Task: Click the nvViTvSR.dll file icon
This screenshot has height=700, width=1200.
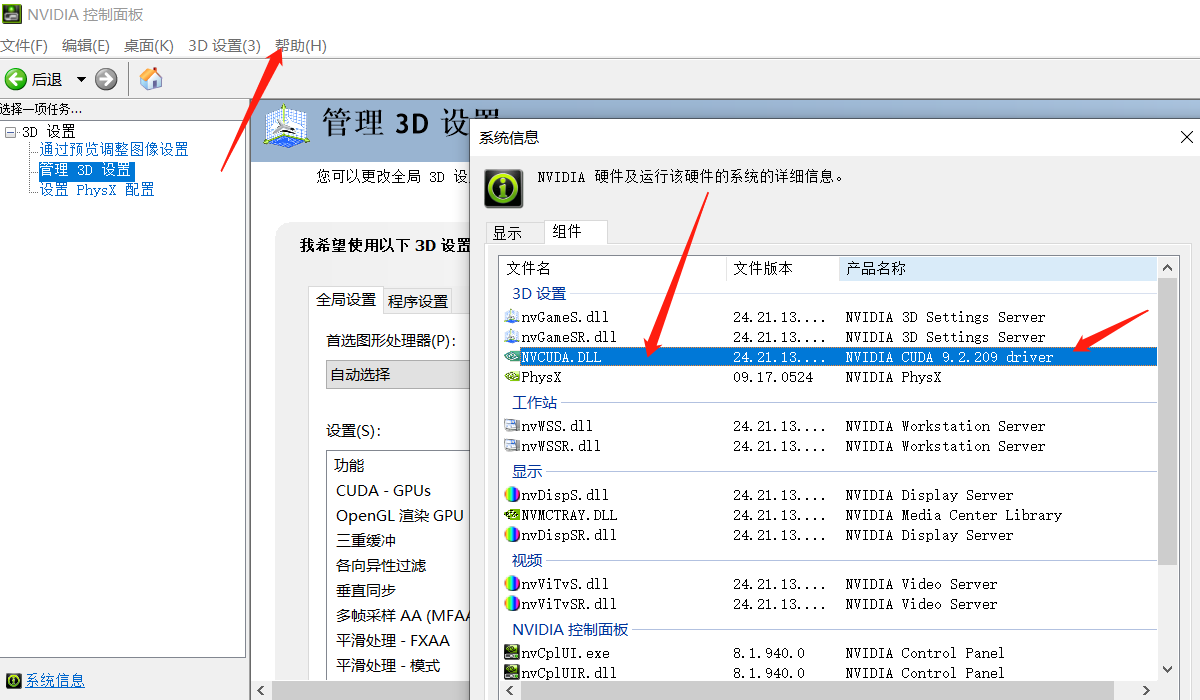Action: [x=512, y=604]
